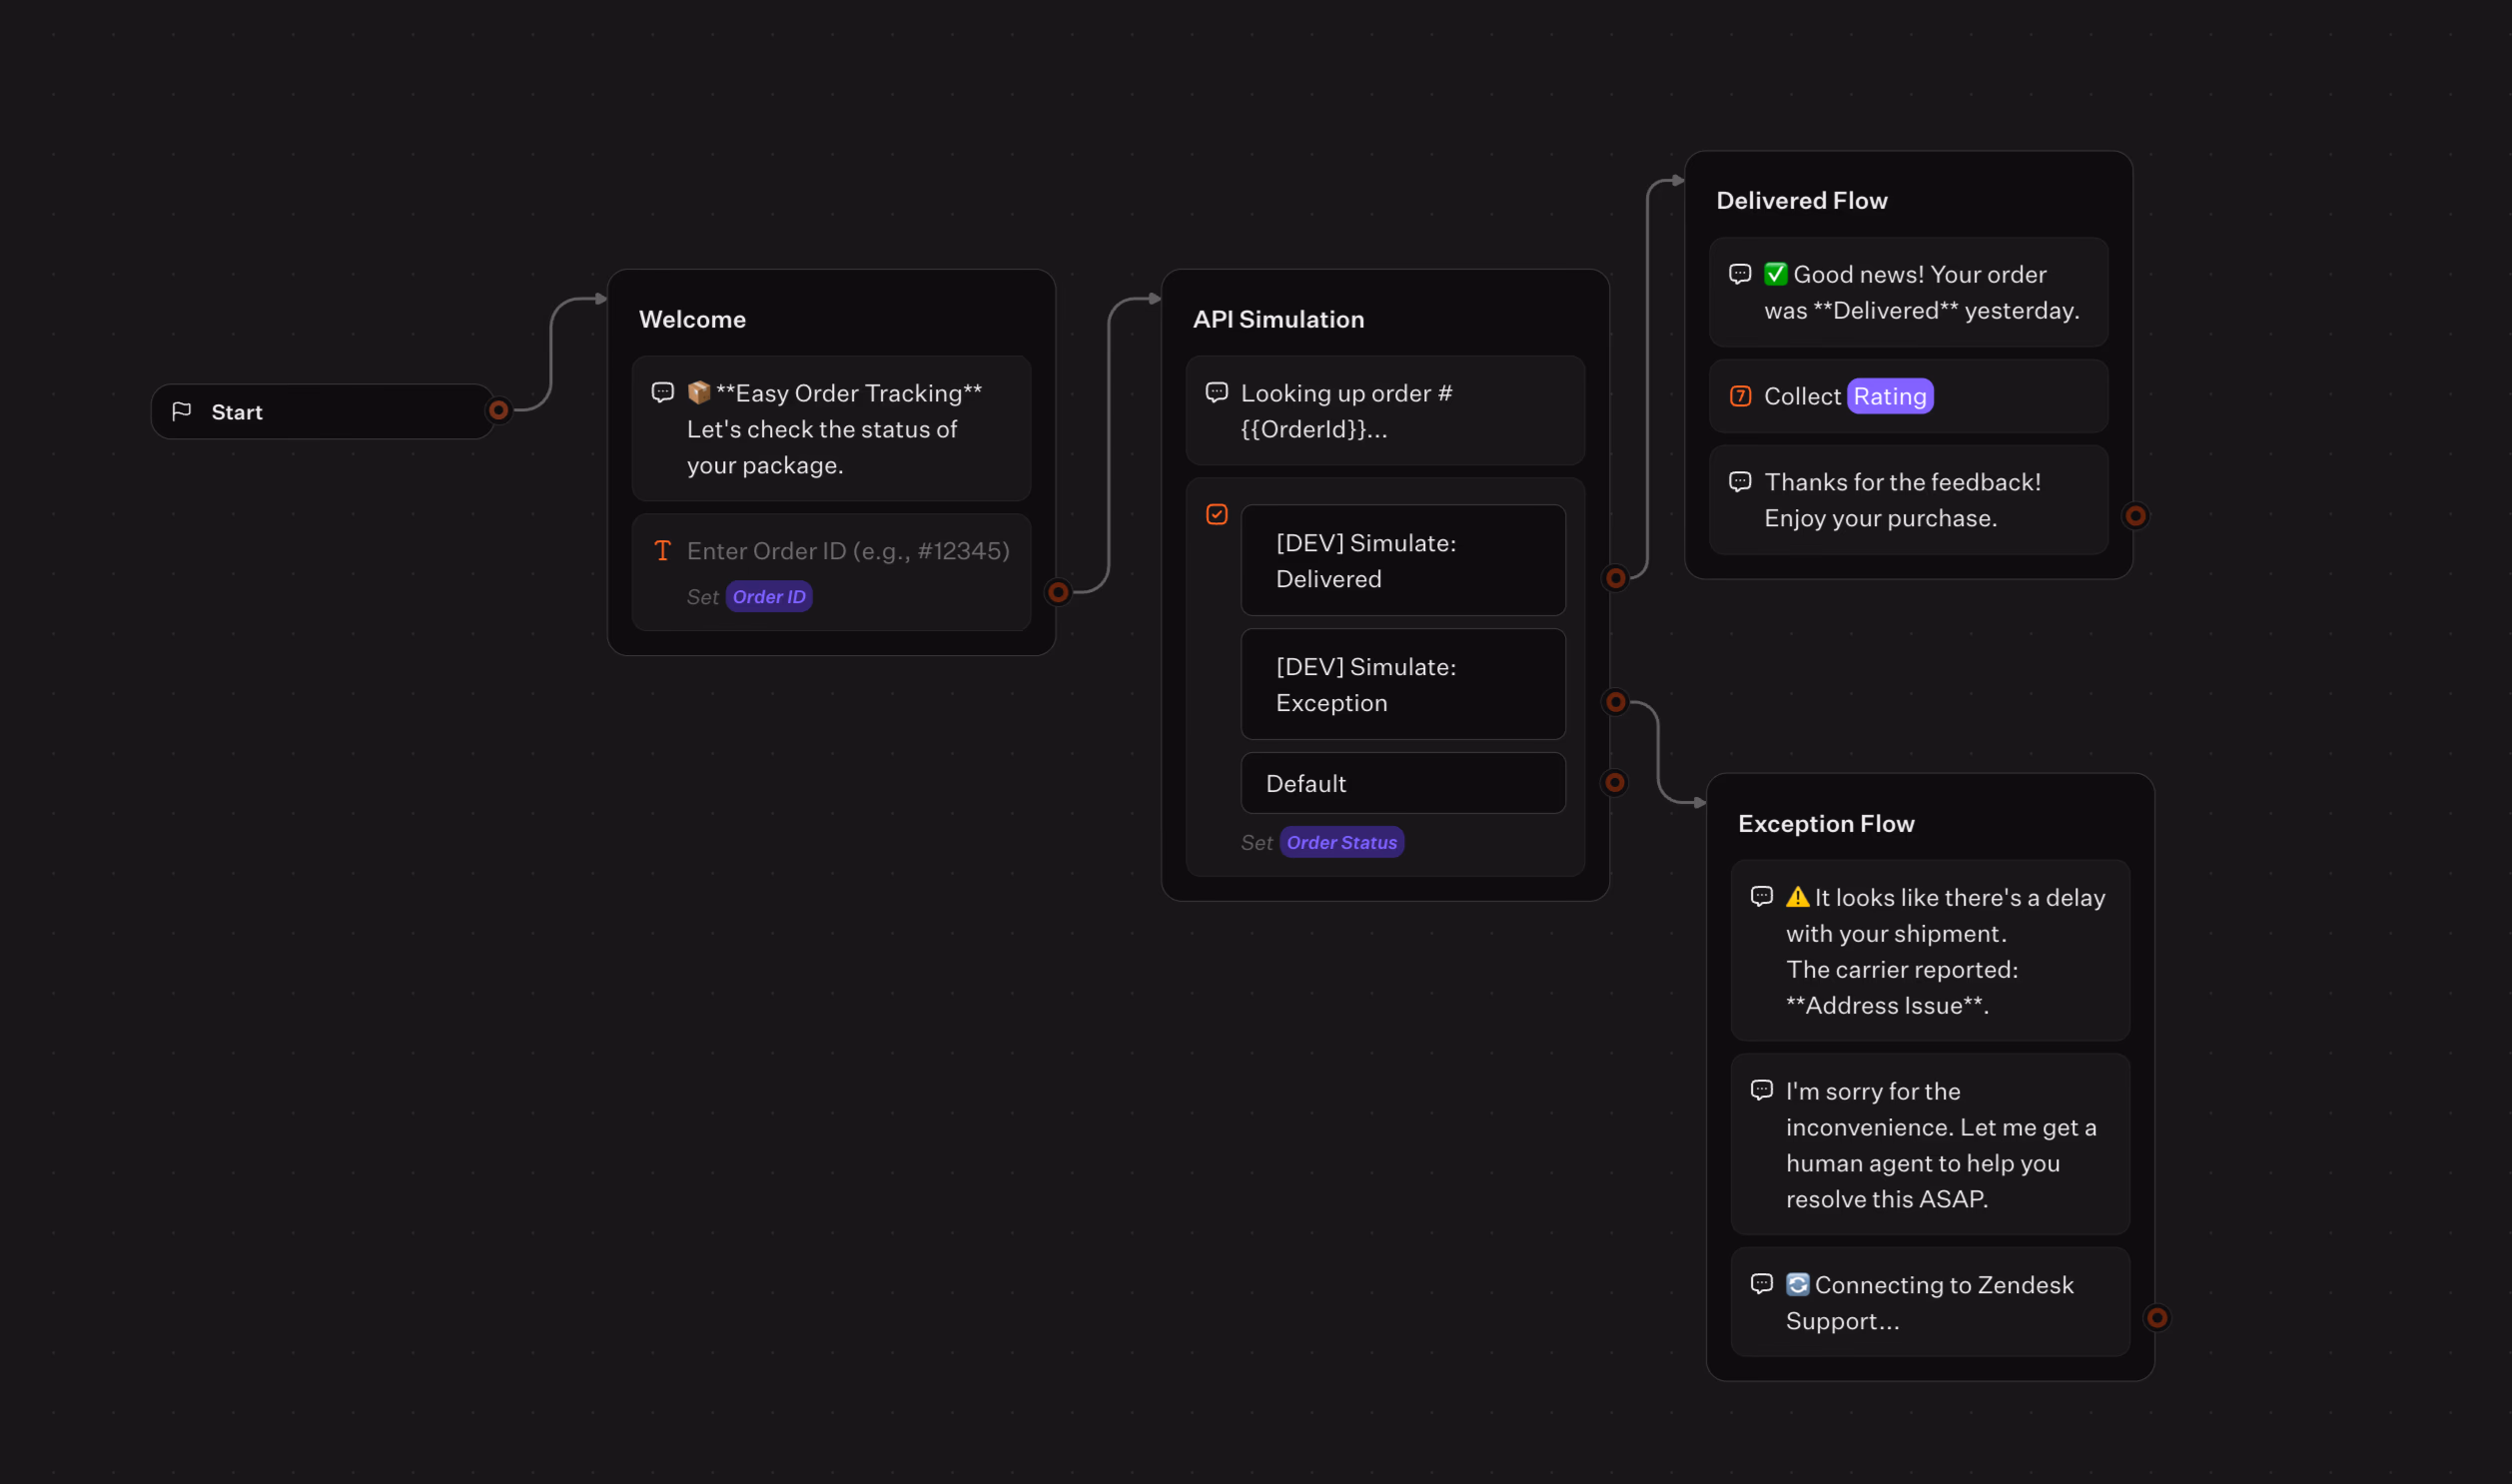Click the Start flag icon
This screenshot has width=2512, height=1484.
[x=181, y=411]
